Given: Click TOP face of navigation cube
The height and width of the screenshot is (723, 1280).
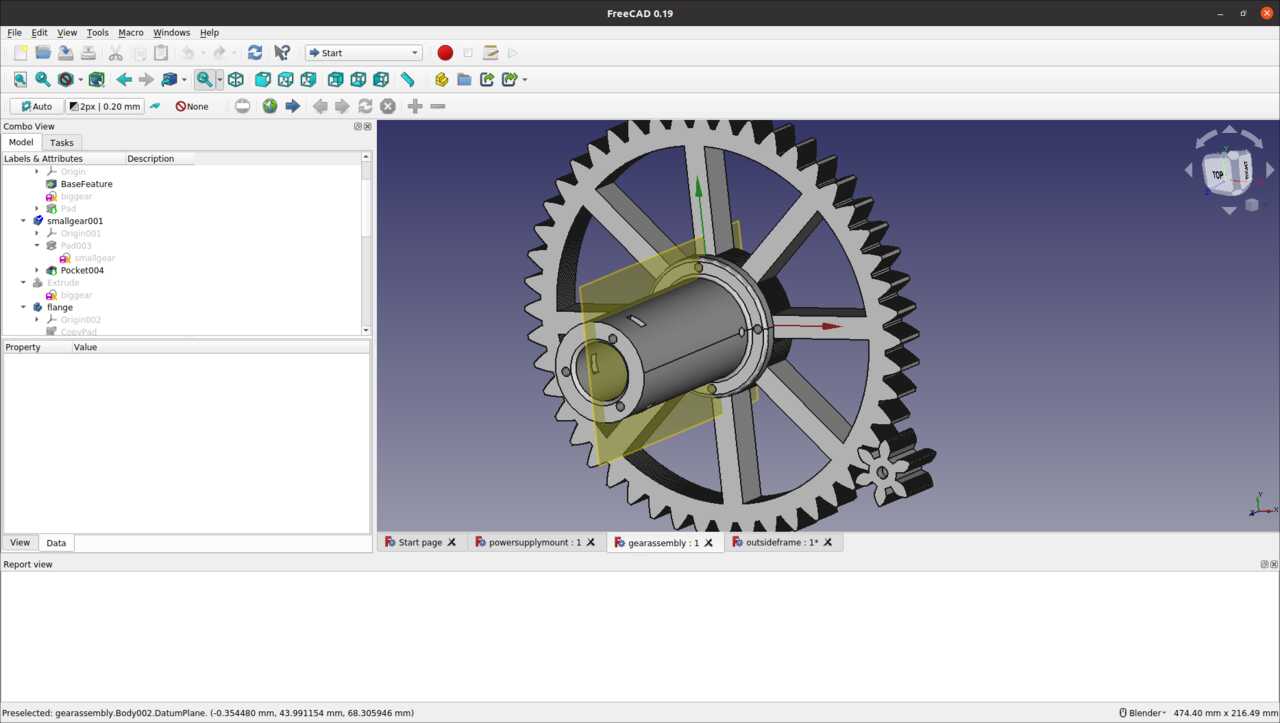Looking at the screenshot, I should 1218,175.
